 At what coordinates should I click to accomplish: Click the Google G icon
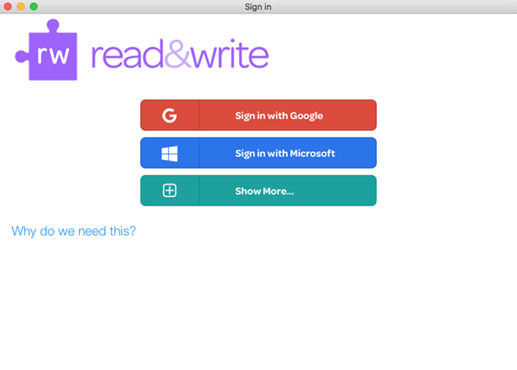click(169, 116)
